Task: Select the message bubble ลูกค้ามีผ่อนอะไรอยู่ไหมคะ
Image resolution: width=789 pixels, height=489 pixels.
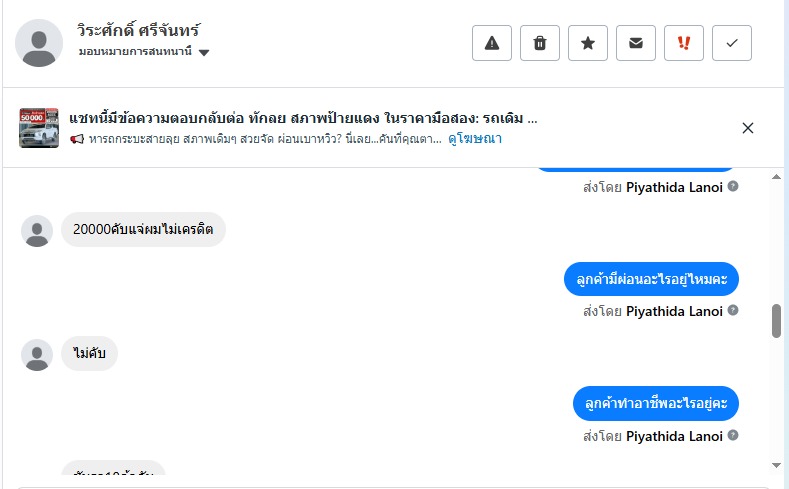Action: tap(651, 279)
